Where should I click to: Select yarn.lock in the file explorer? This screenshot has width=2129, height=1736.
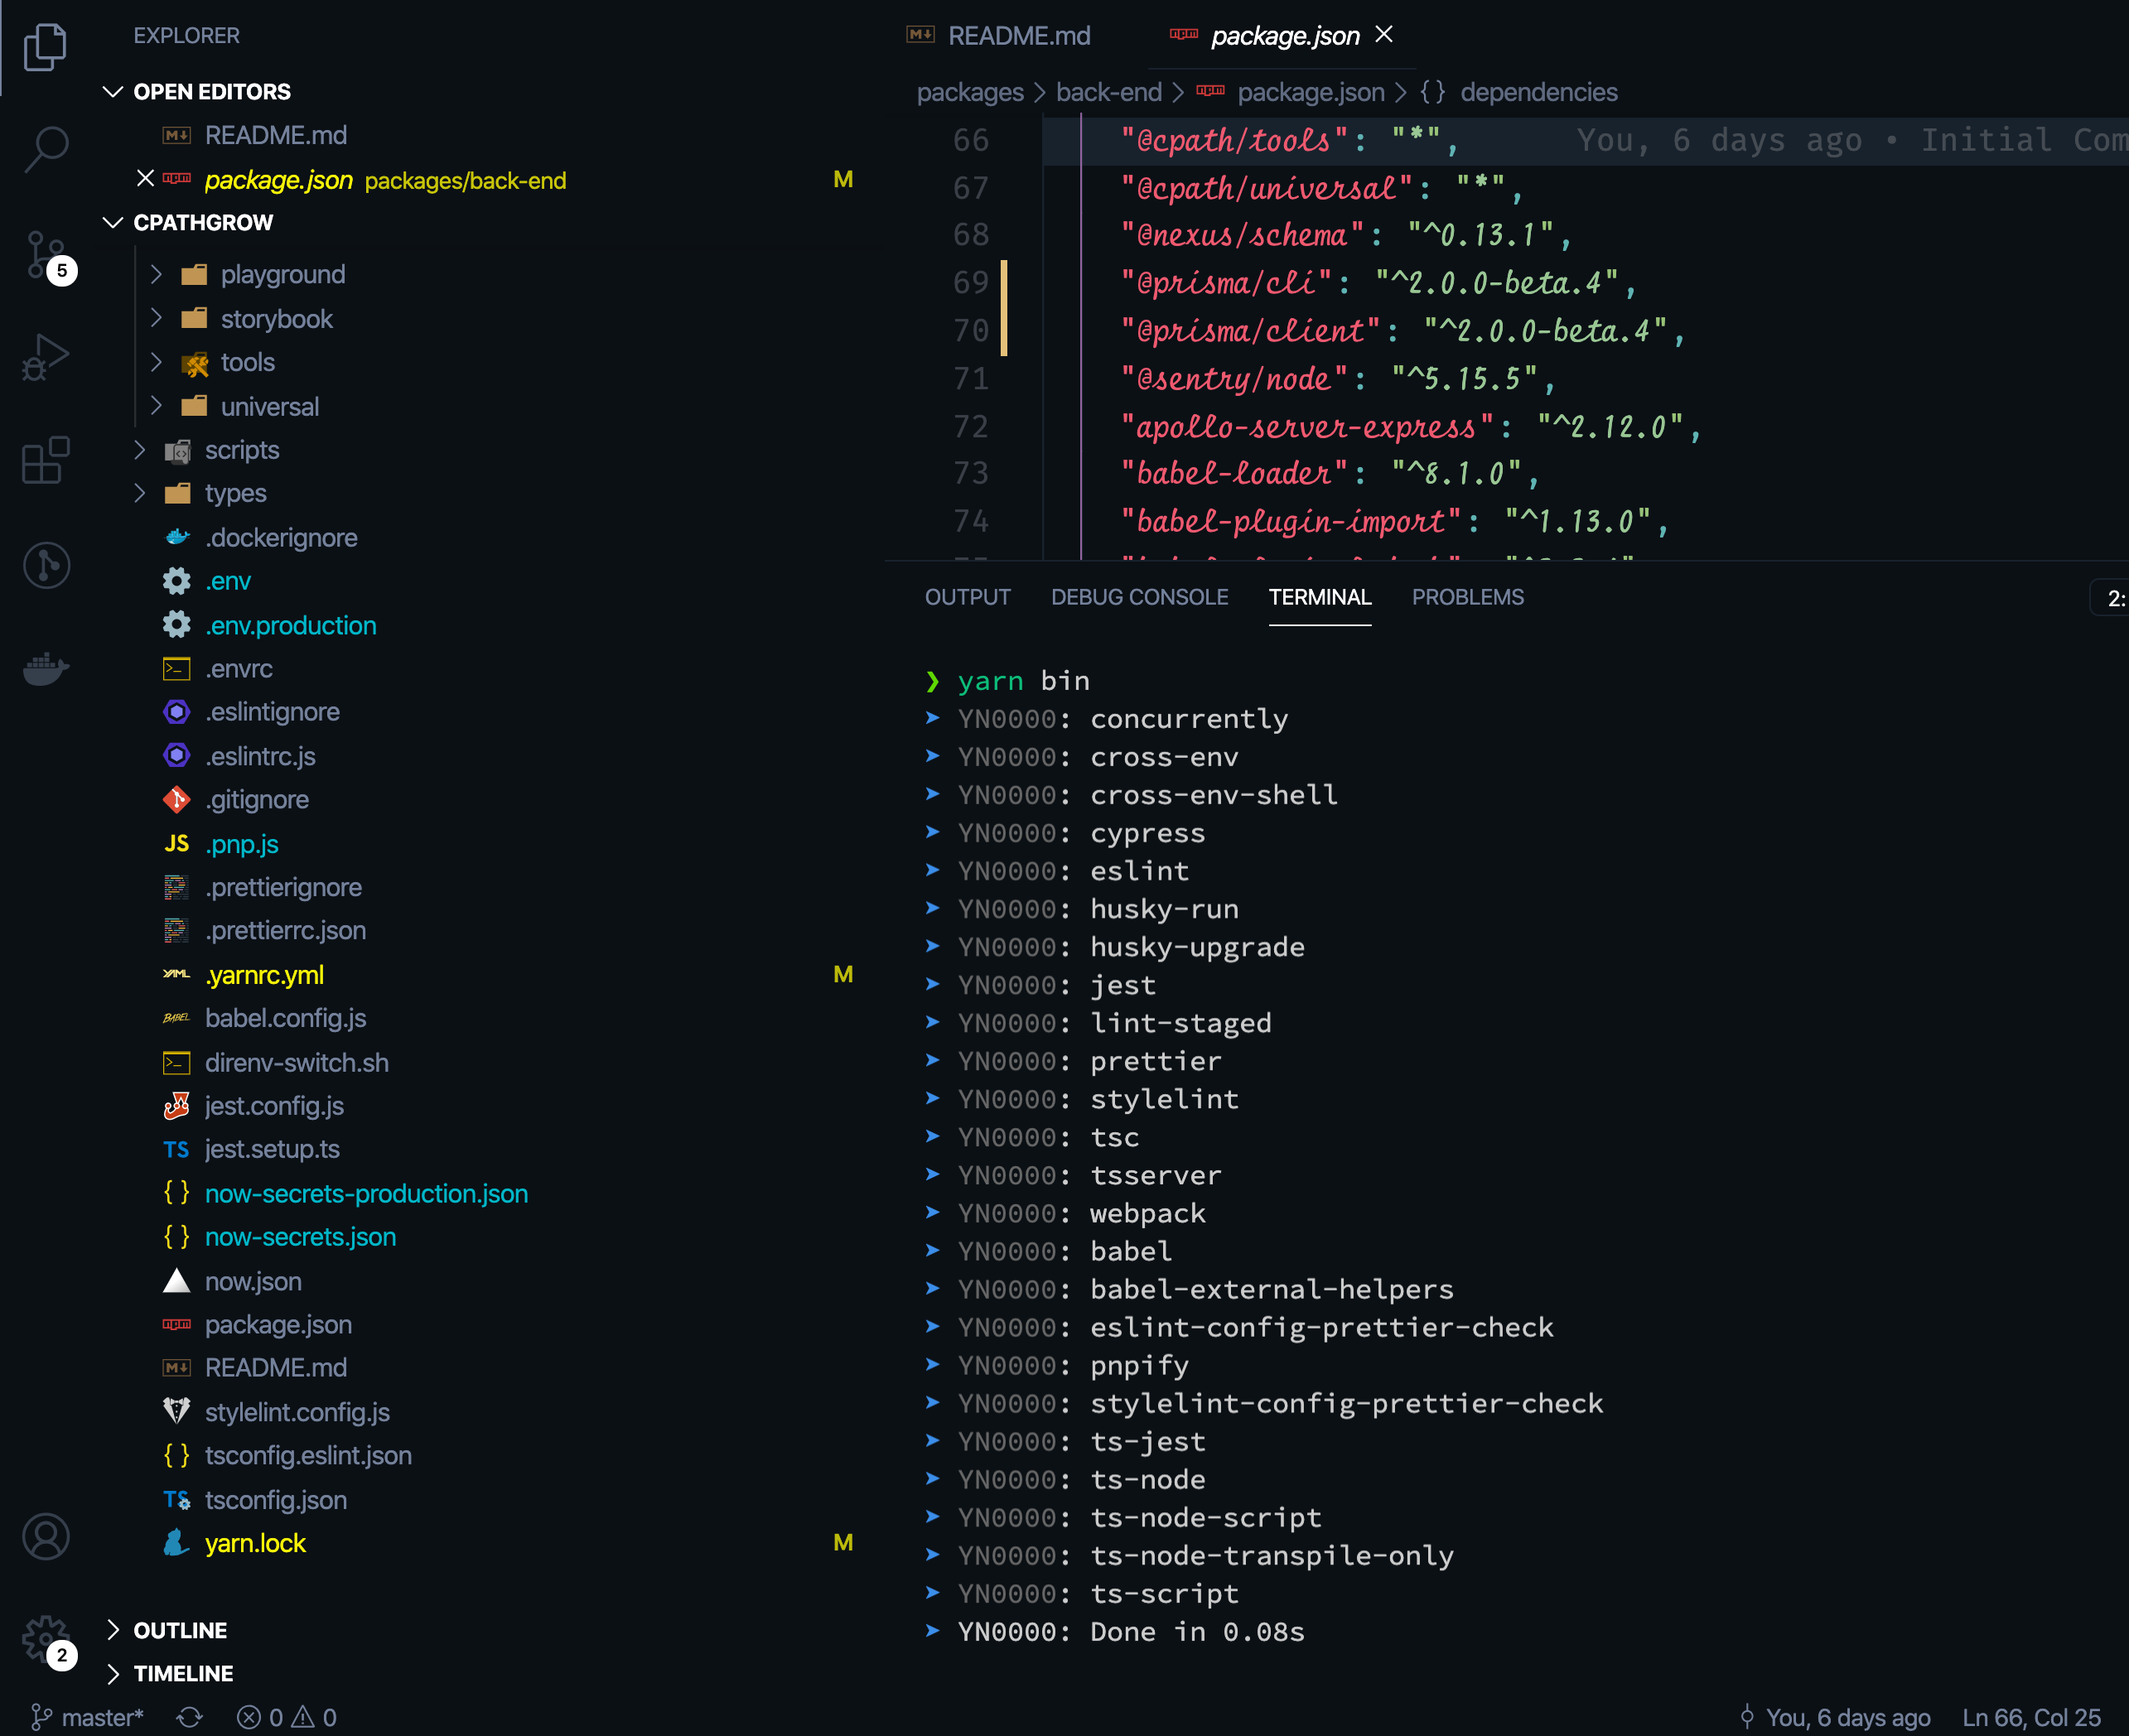256,1543
